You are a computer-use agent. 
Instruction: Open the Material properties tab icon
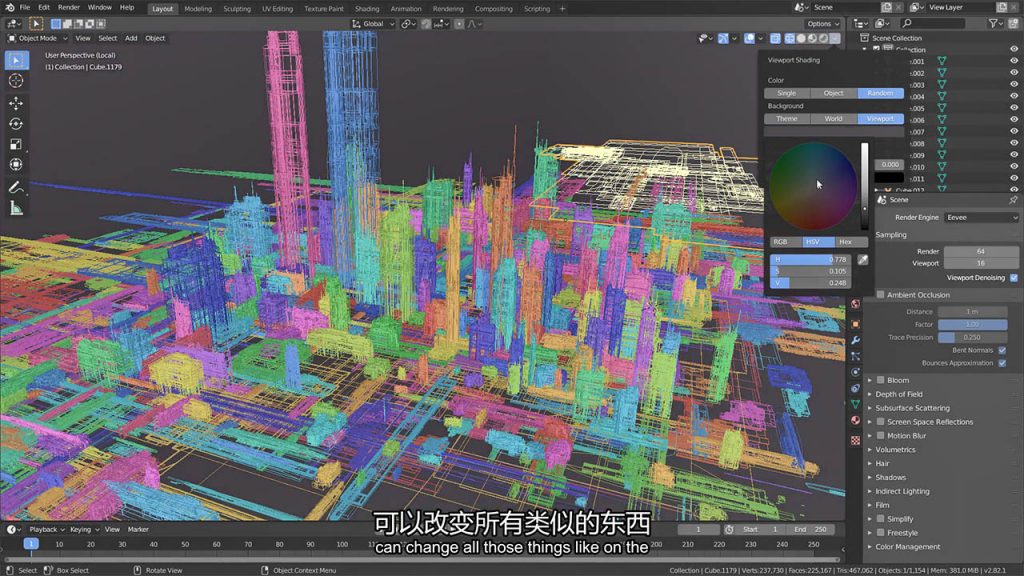(856, 421)
